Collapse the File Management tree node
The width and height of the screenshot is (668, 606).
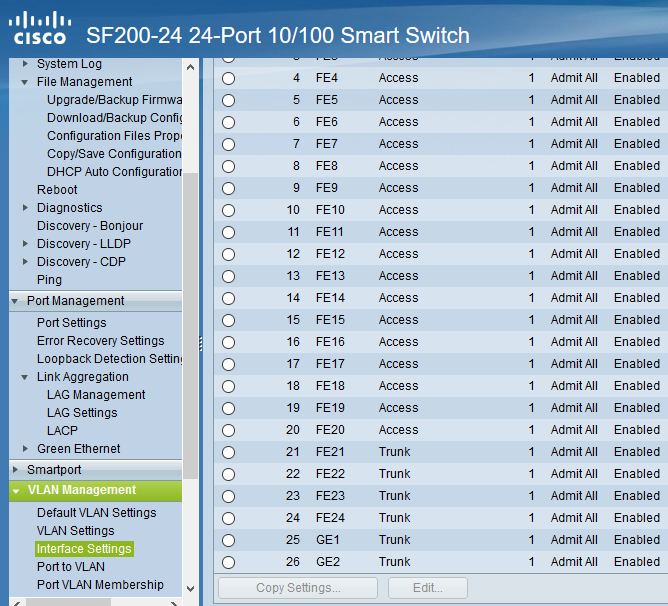click(x=25, y=82)
